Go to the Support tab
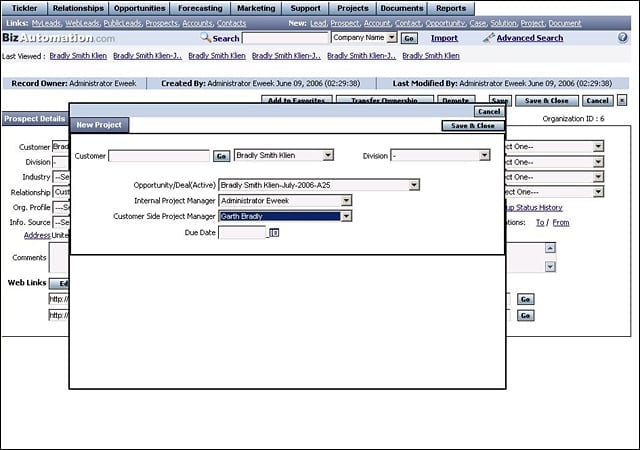The height and width of the screenshot is (450, 640). [305, 8]
